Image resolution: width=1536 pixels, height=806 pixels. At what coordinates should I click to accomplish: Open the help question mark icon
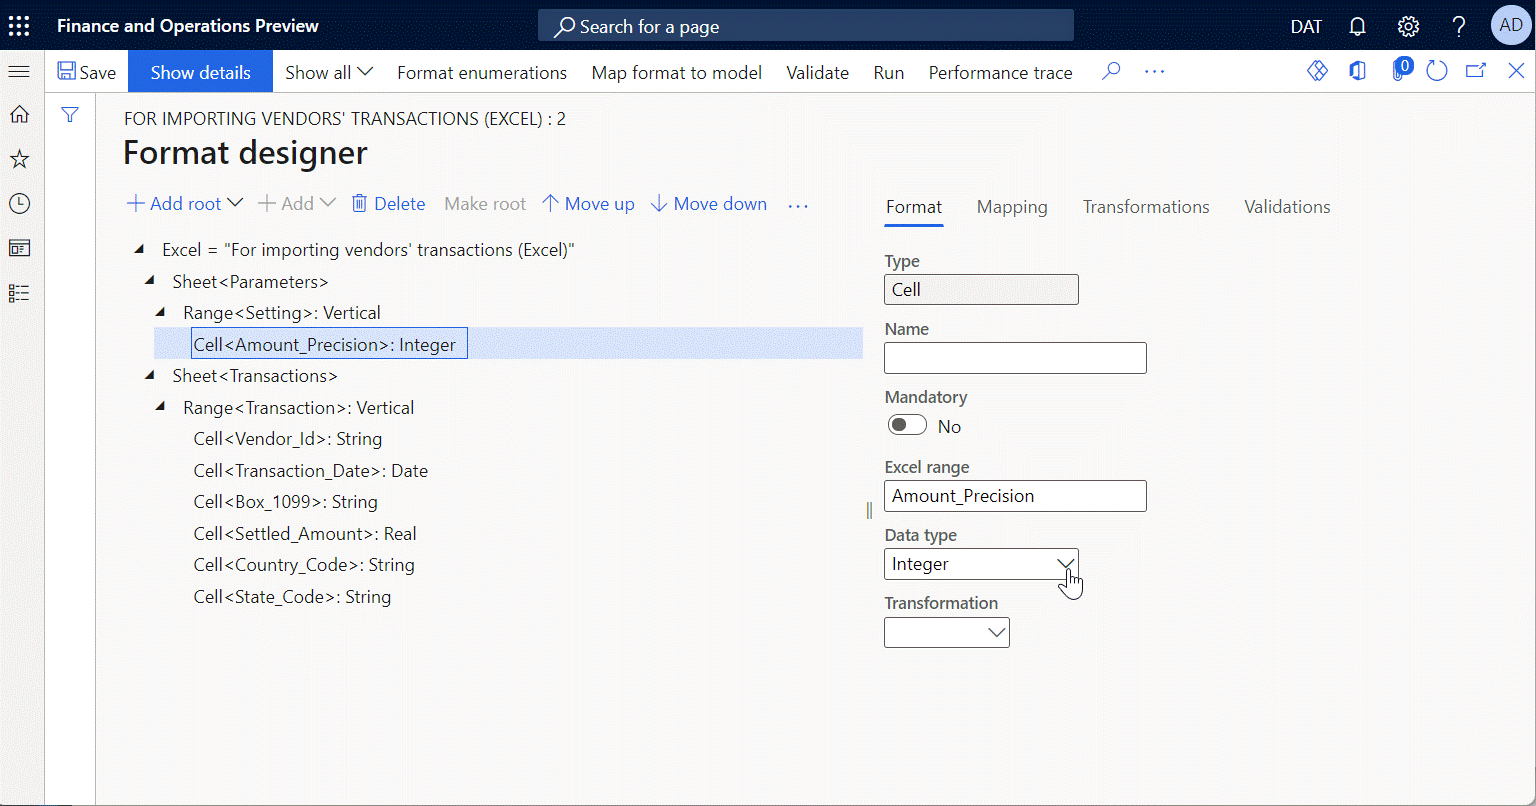tap(1459, 26)
